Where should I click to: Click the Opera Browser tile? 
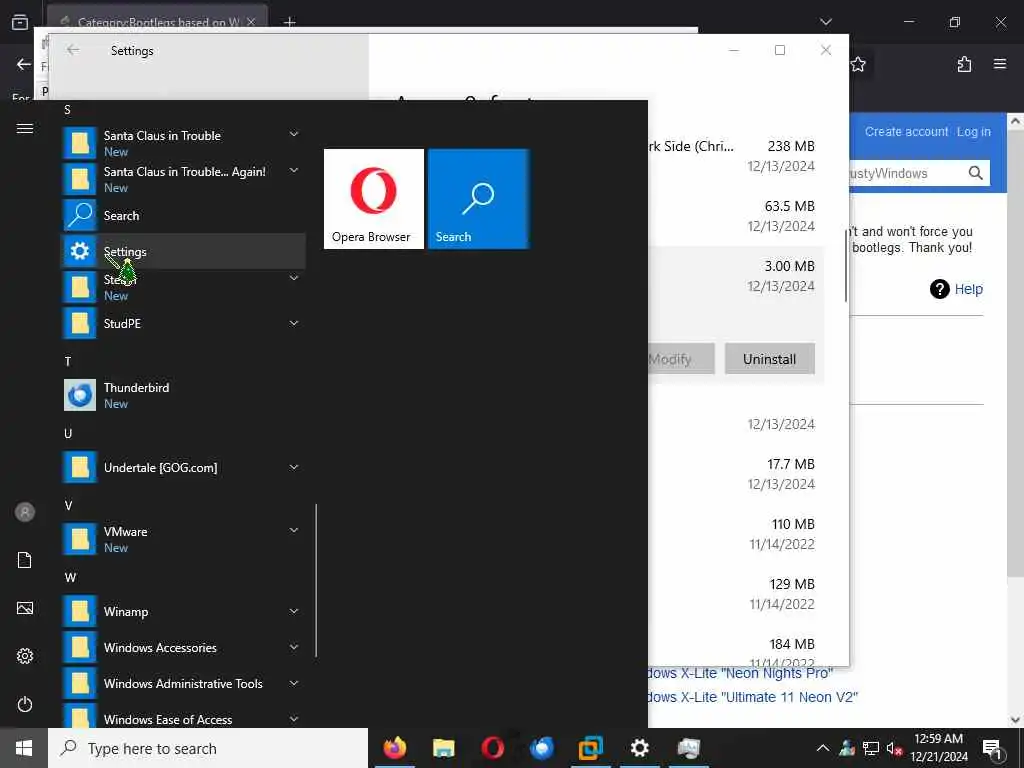(x=374, y=199)
